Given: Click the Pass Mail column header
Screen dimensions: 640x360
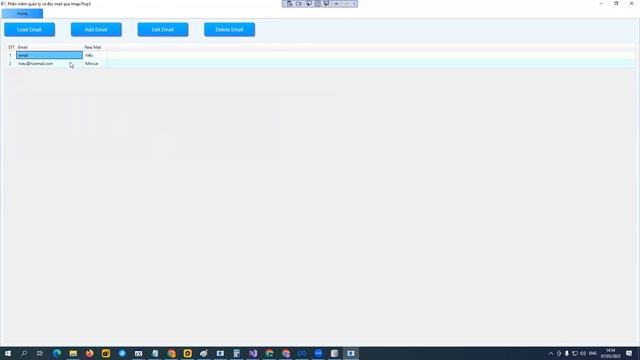Looking at the screenshot, I should tap(93, 47).
